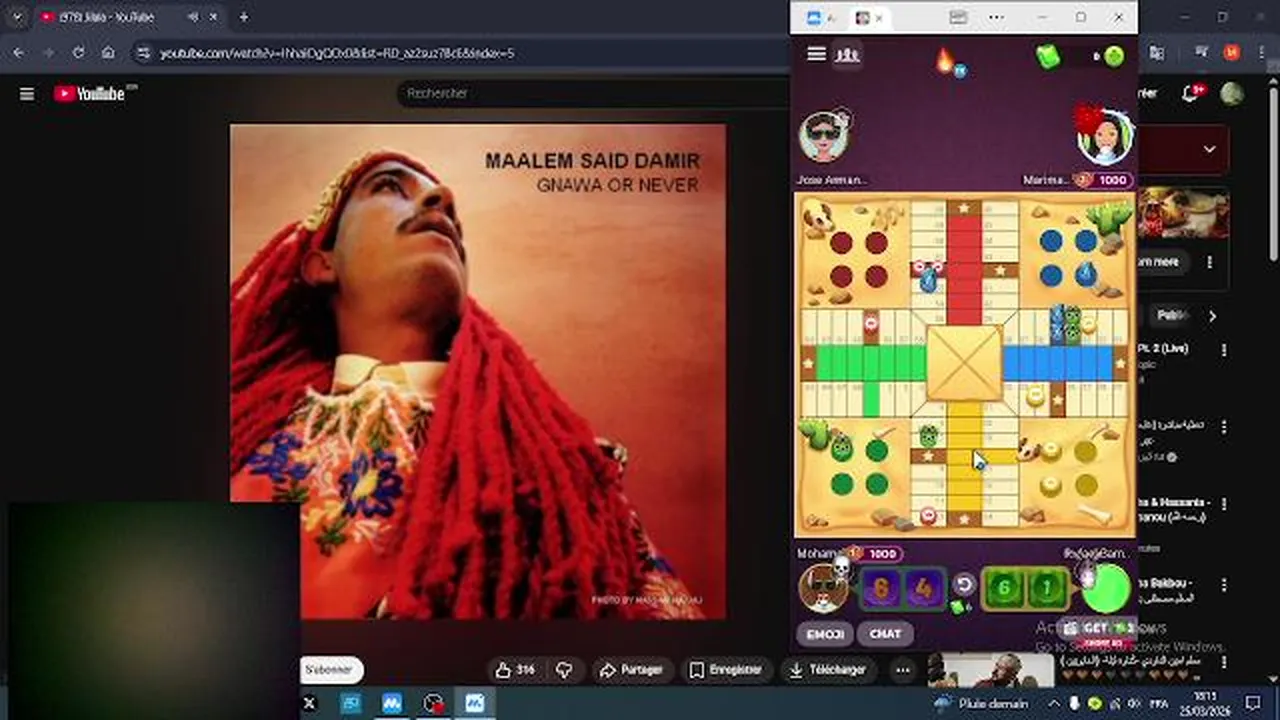
Task: Open the YouTube guide hamburger menu
Action: click(x=27, y=94)
